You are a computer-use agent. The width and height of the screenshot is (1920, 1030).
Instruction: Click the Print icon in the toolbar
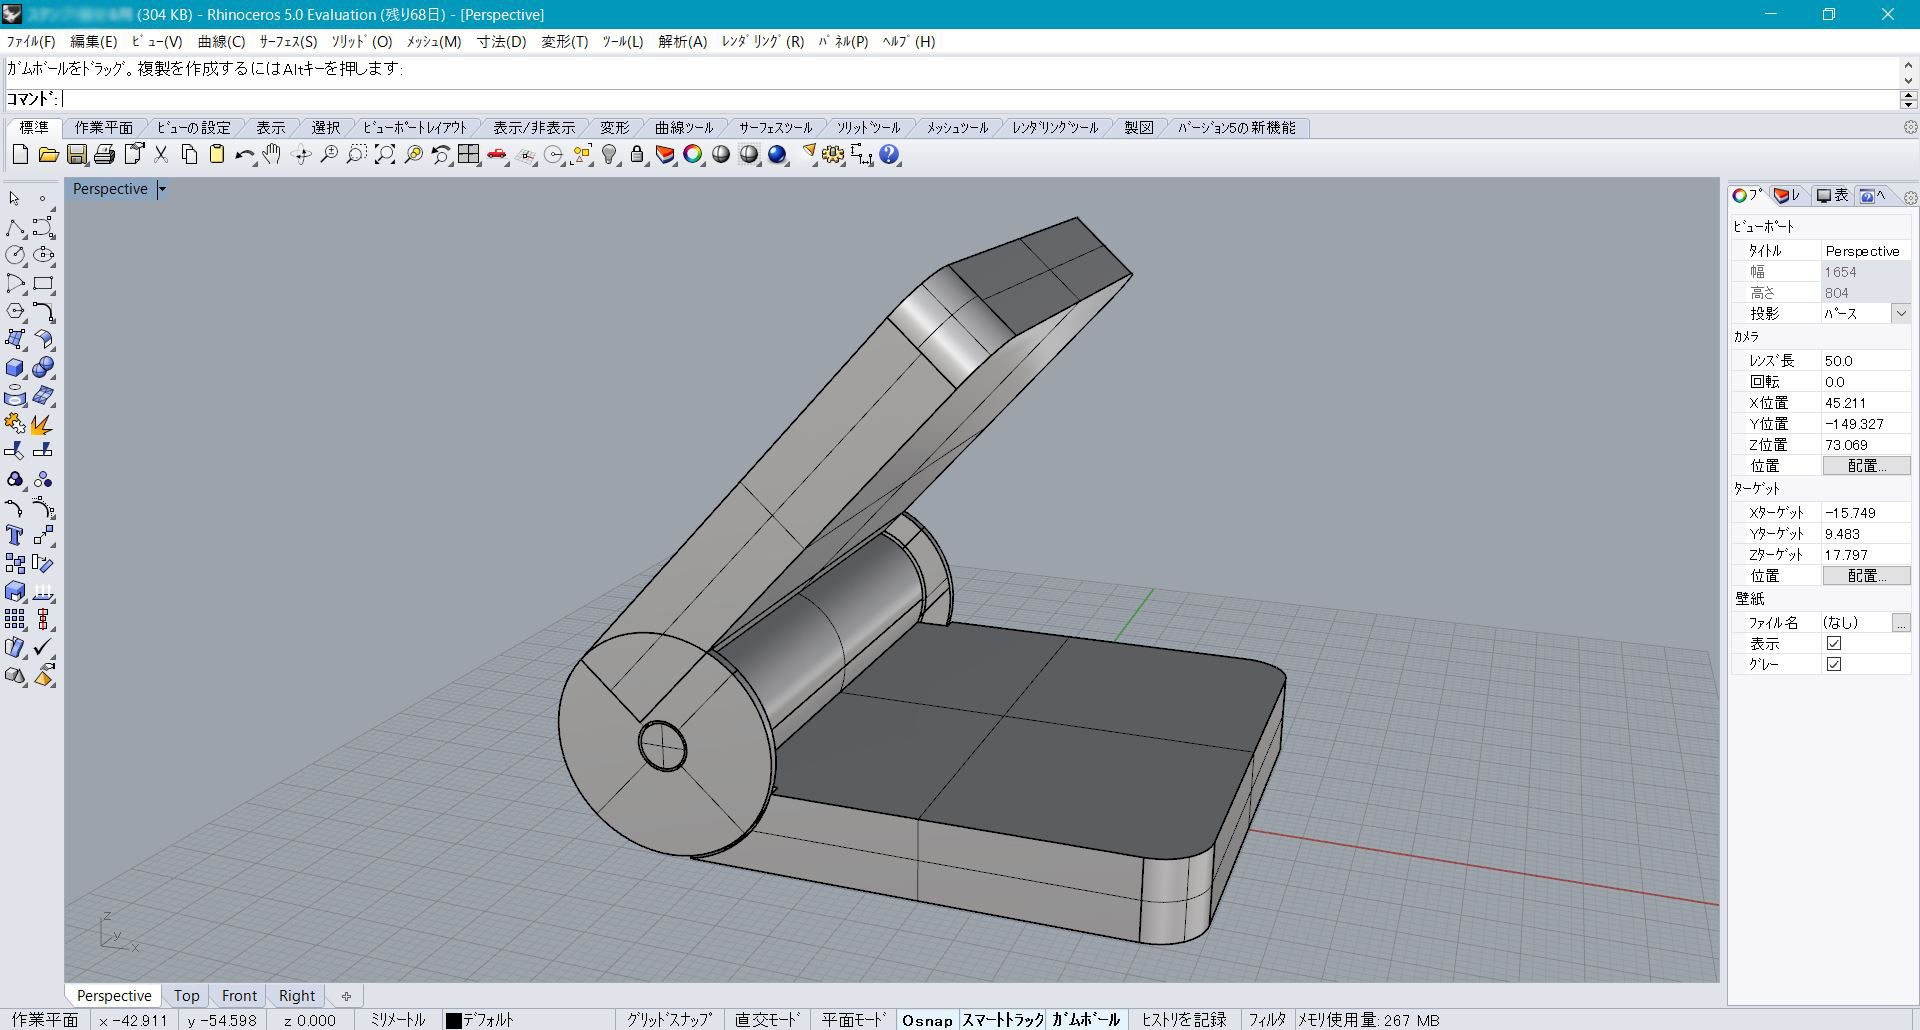(104, 155)
